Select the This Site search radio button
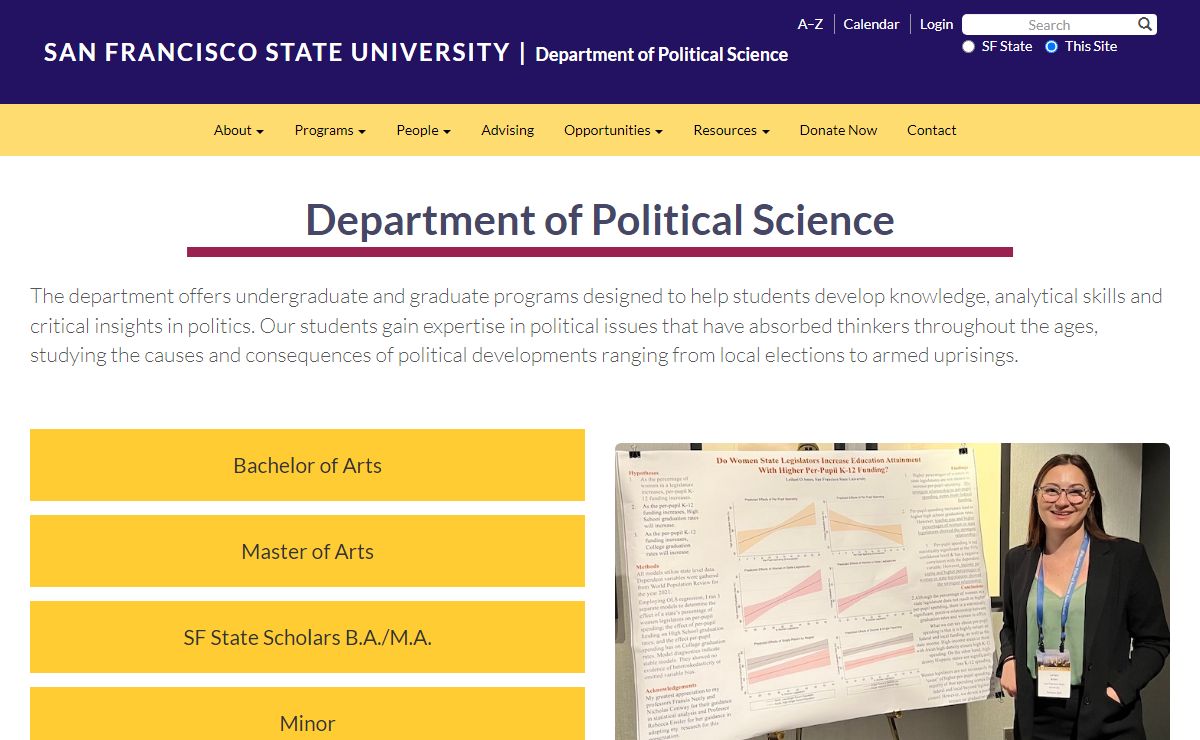 pyautogui.click(x=1051, y=46)
